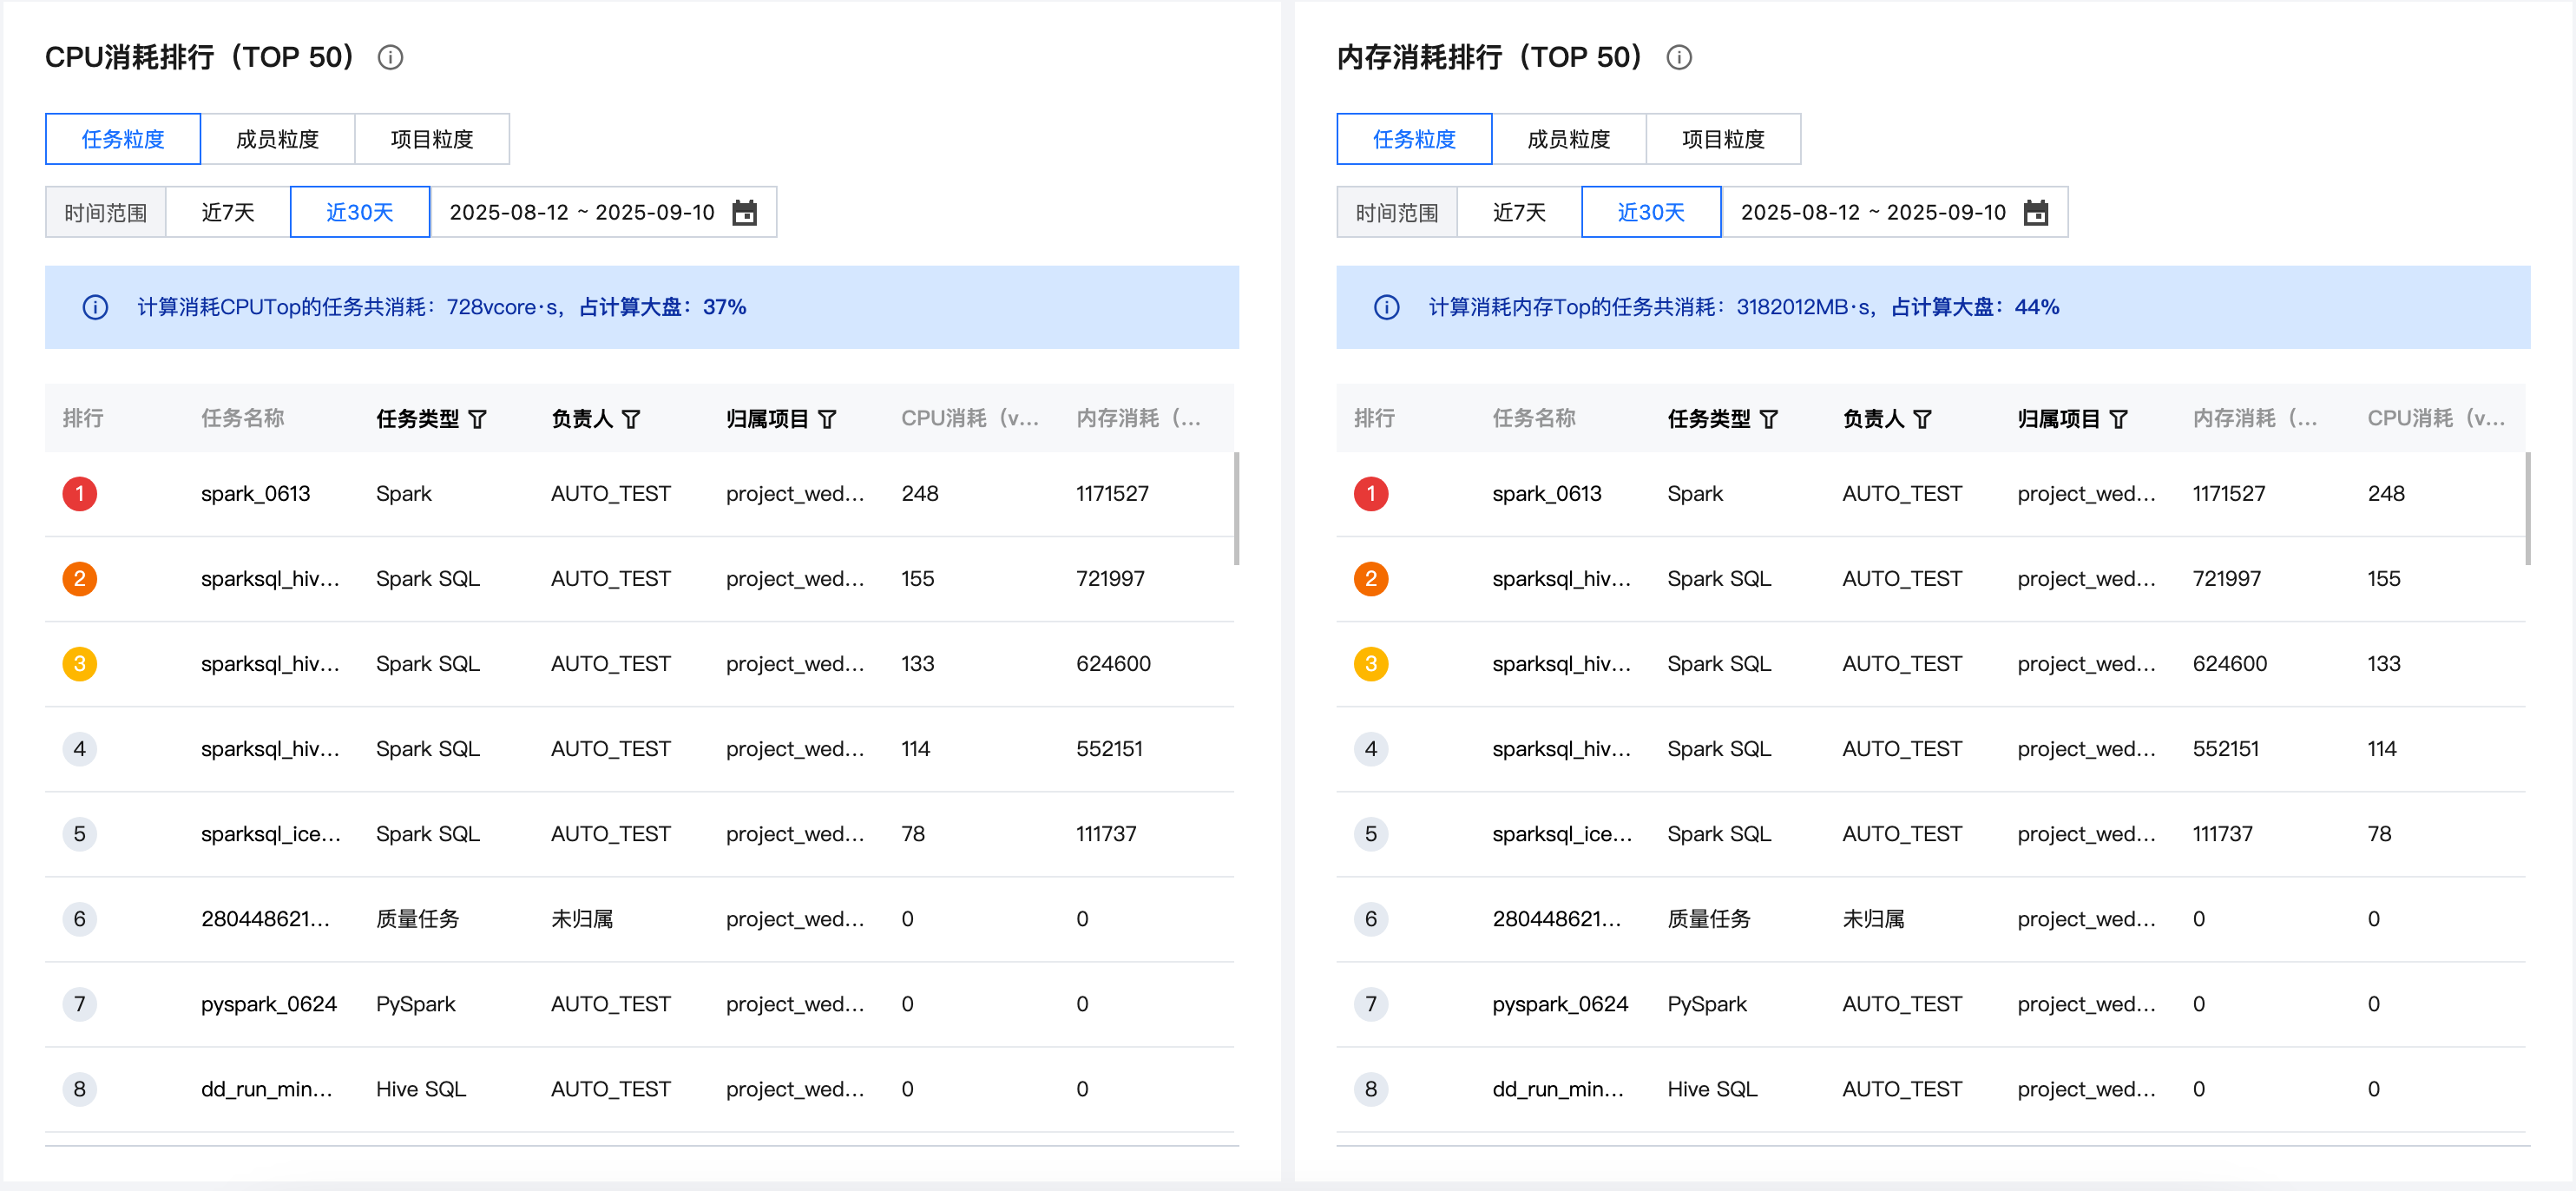
Task: Open calendar icon in CPU panel date range
Action: (x=744, y=213)
